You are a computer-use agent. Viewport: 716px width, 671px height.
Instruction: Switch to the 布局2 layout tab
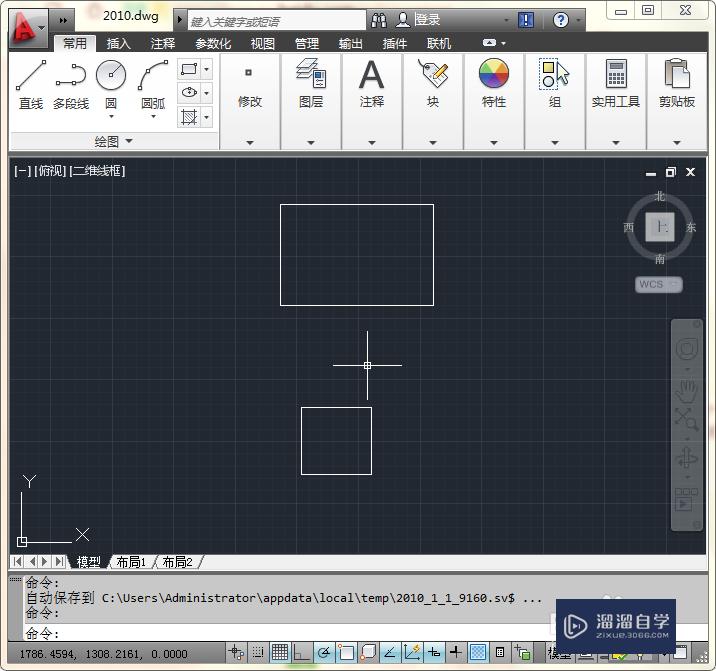(177, 562)
